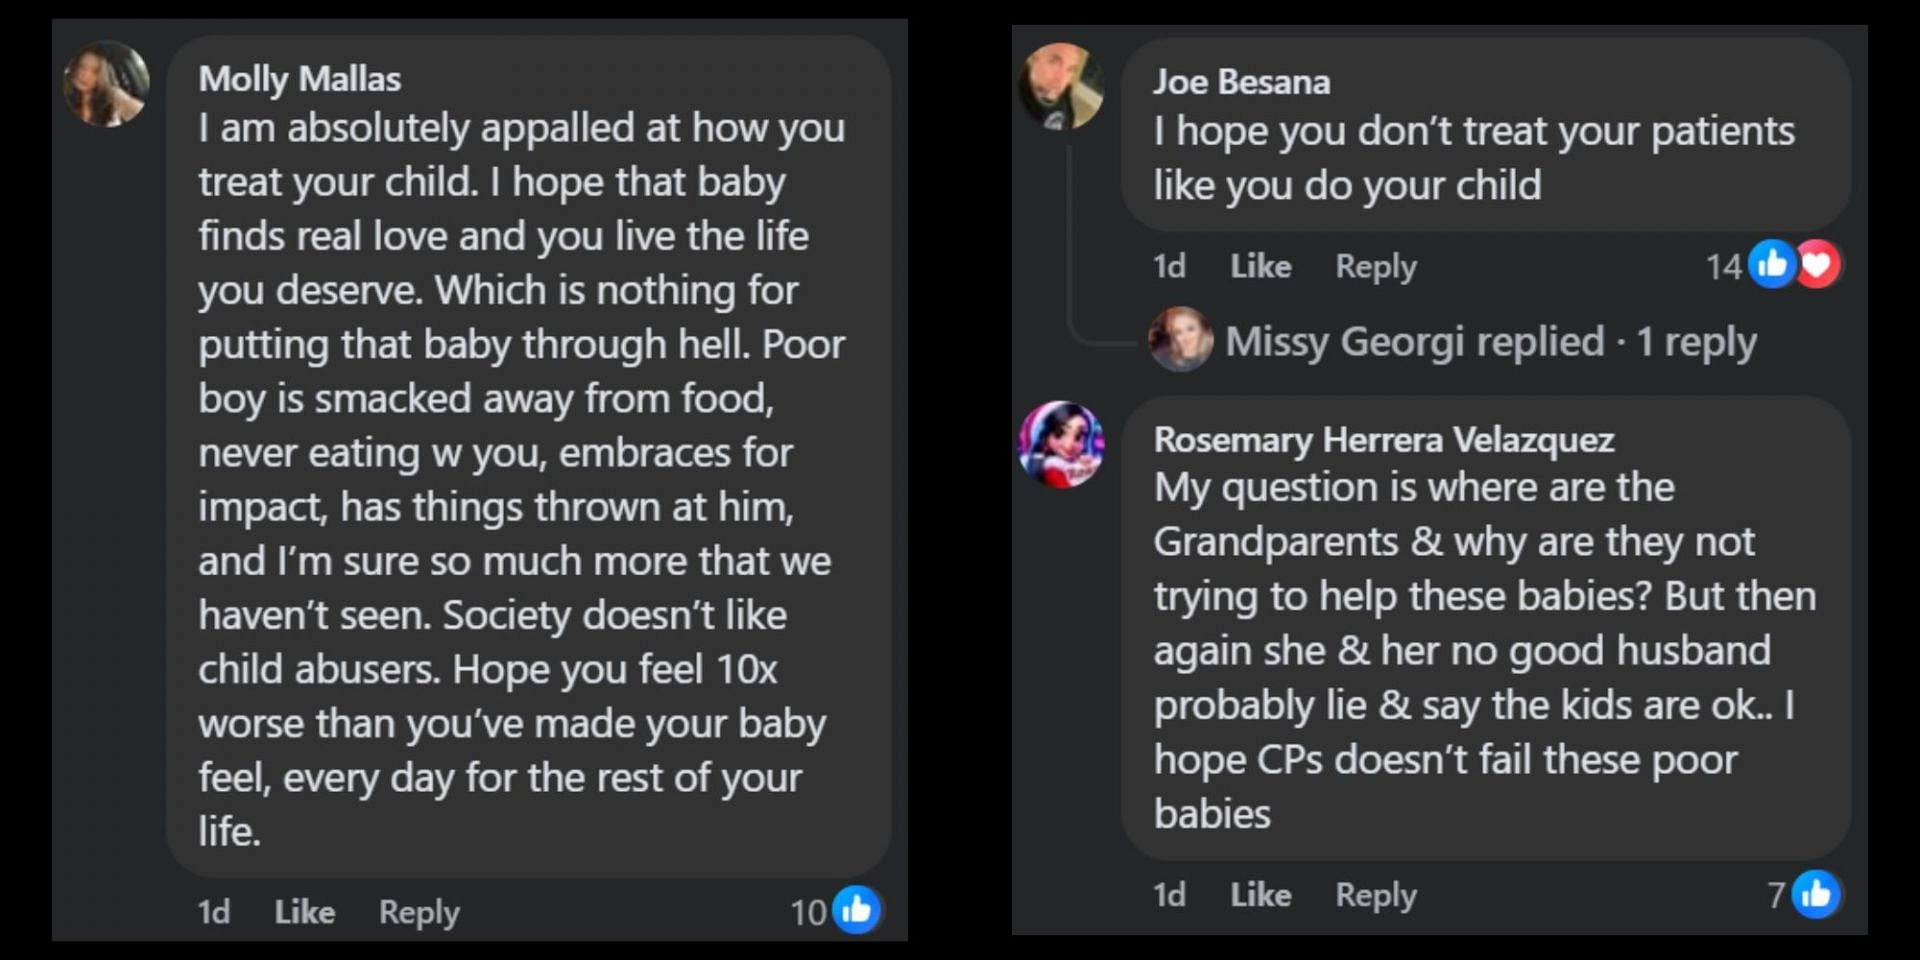Like Molly Mallas's comment
The height and width of the screenshot is (960, 1920).
click(x=304, y=912)
